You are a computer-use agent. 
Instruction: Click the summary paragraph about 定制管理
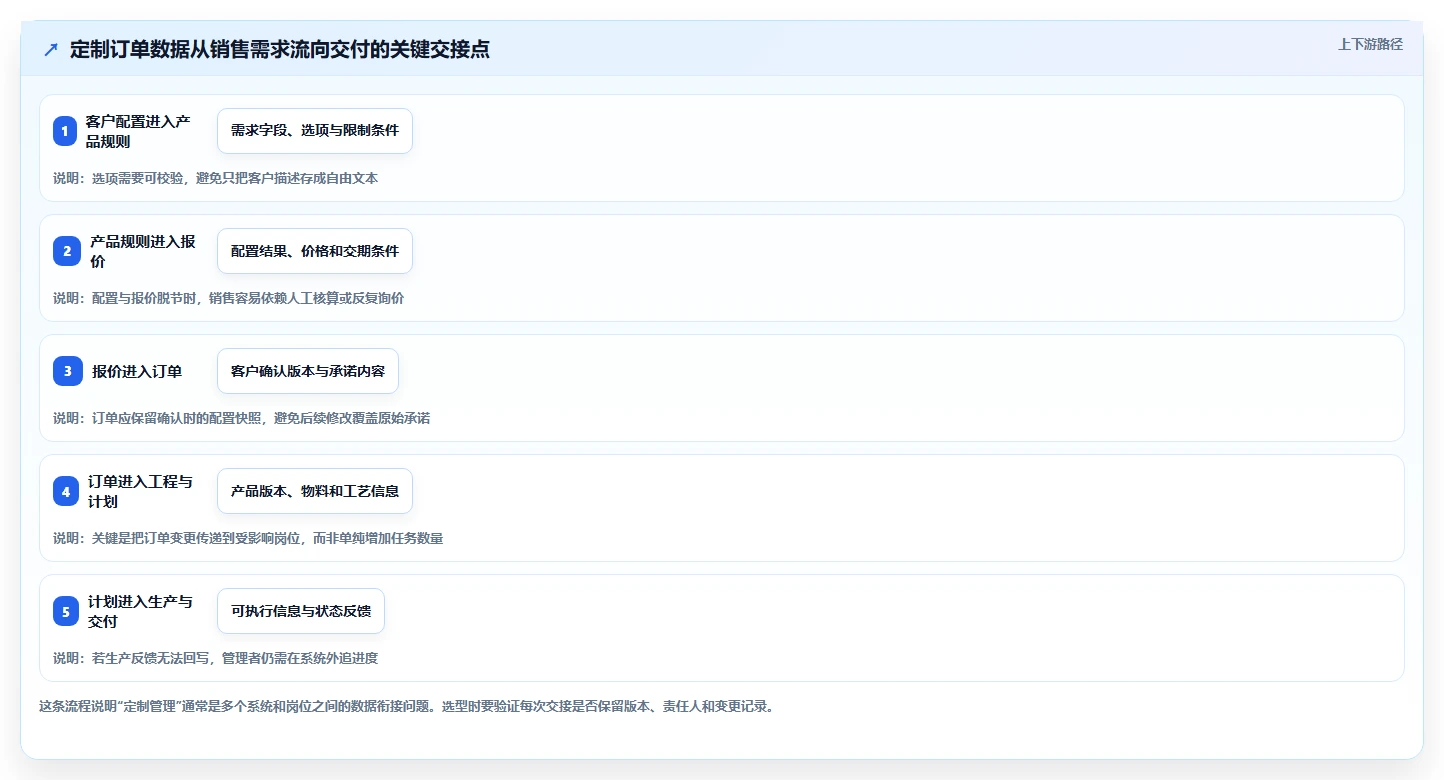(x=406, y=706)
